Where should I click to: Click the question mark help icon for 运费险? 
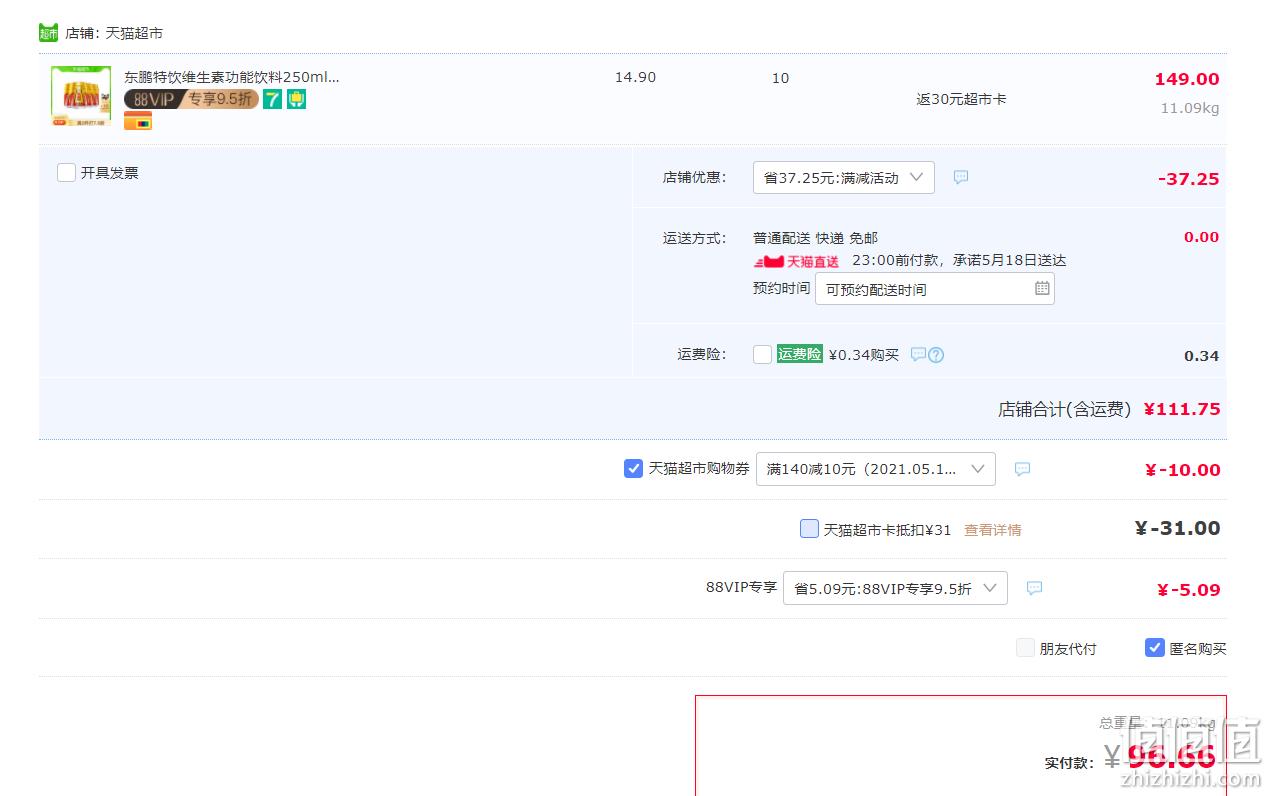tap(936, 354)
